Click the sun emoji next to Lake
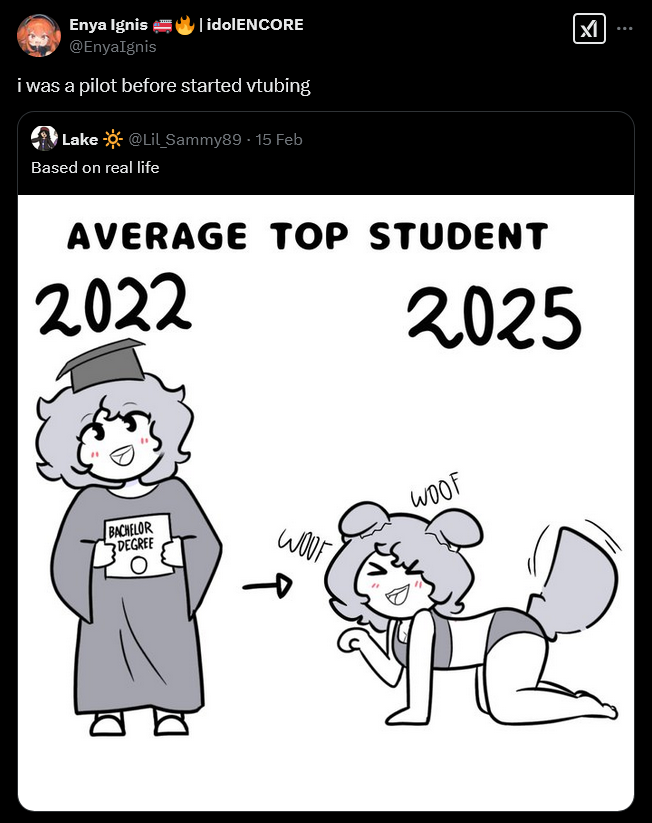This screenshot has width=652, height=823. tap(113, 139)
